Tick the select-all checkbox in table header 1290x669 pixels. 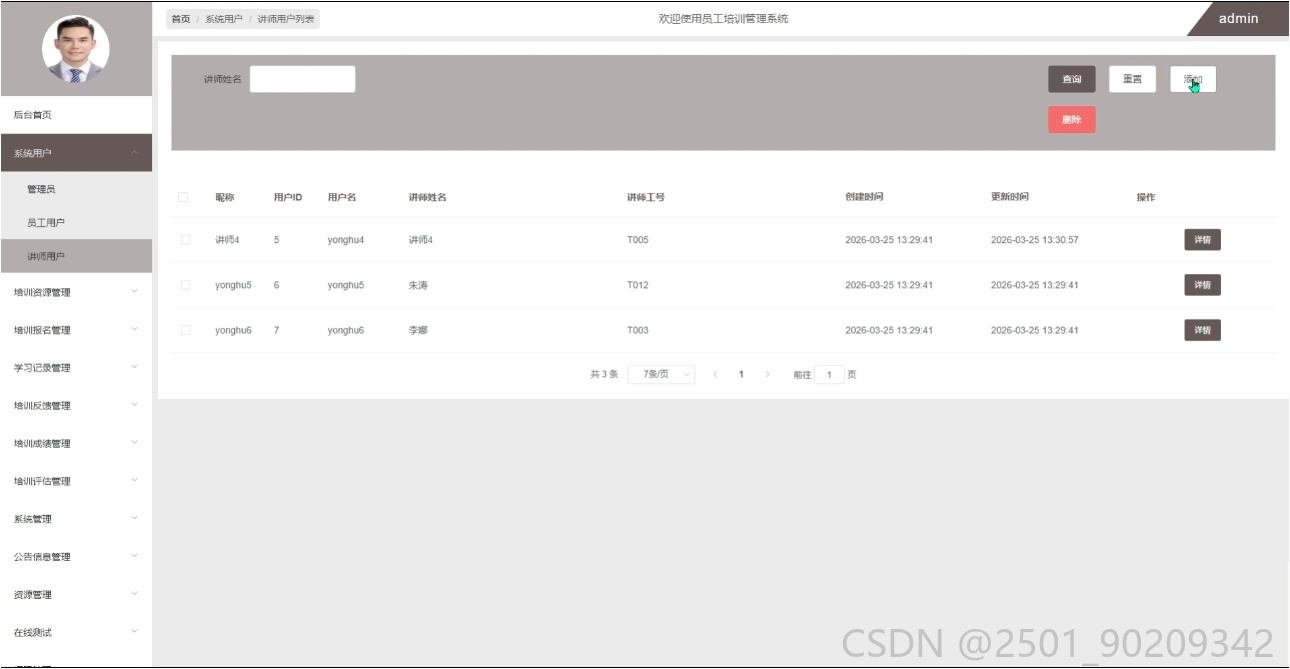tap(183, 197)
